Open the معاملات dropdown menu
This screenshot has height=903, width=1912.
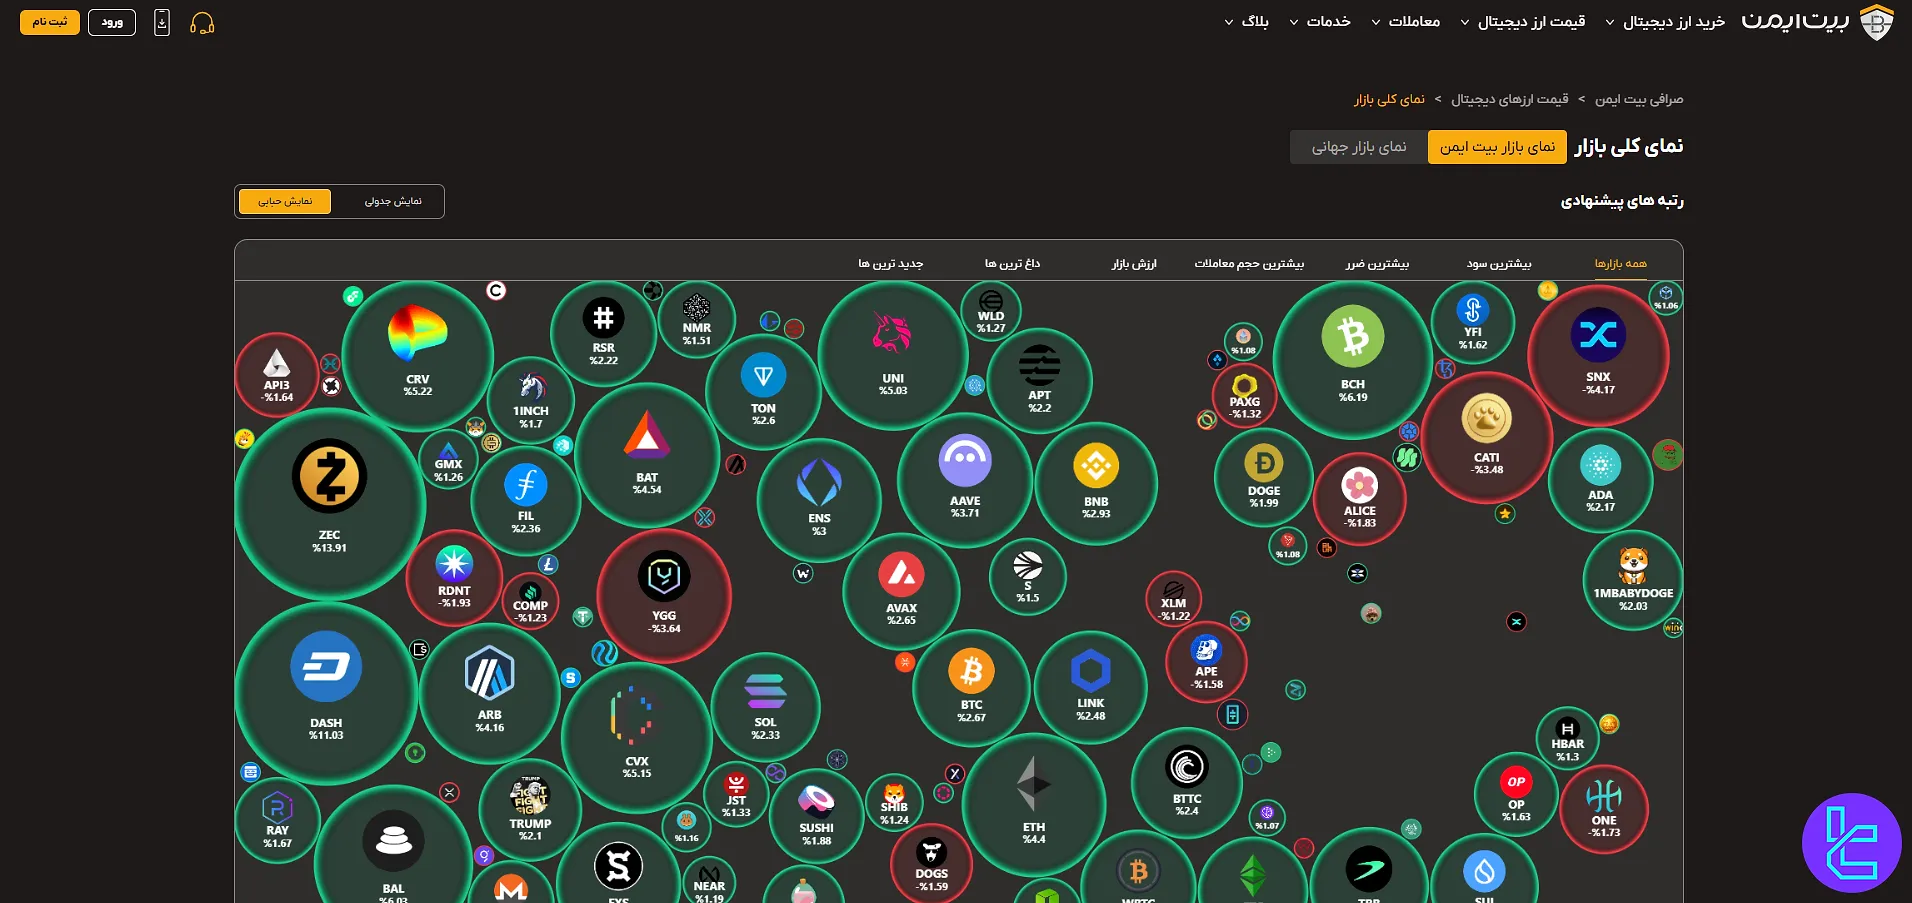1405,22
